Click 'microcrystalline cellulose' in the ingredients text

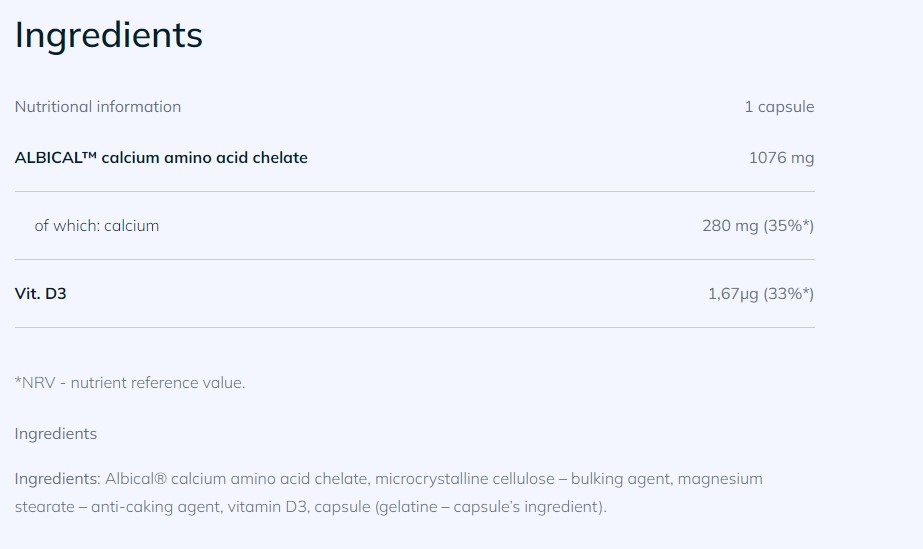click(464, 479)
